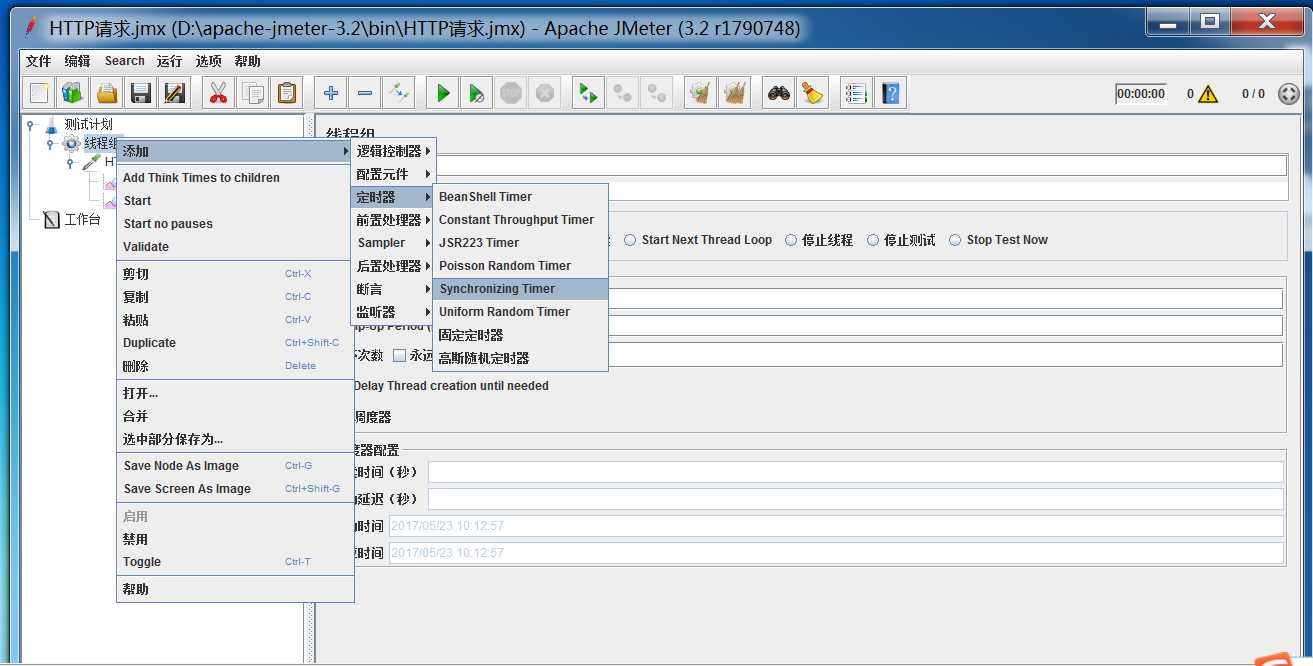Click the grayed Shutdown toolbar icon
1313x666 pixels.
tap(545, 94)
